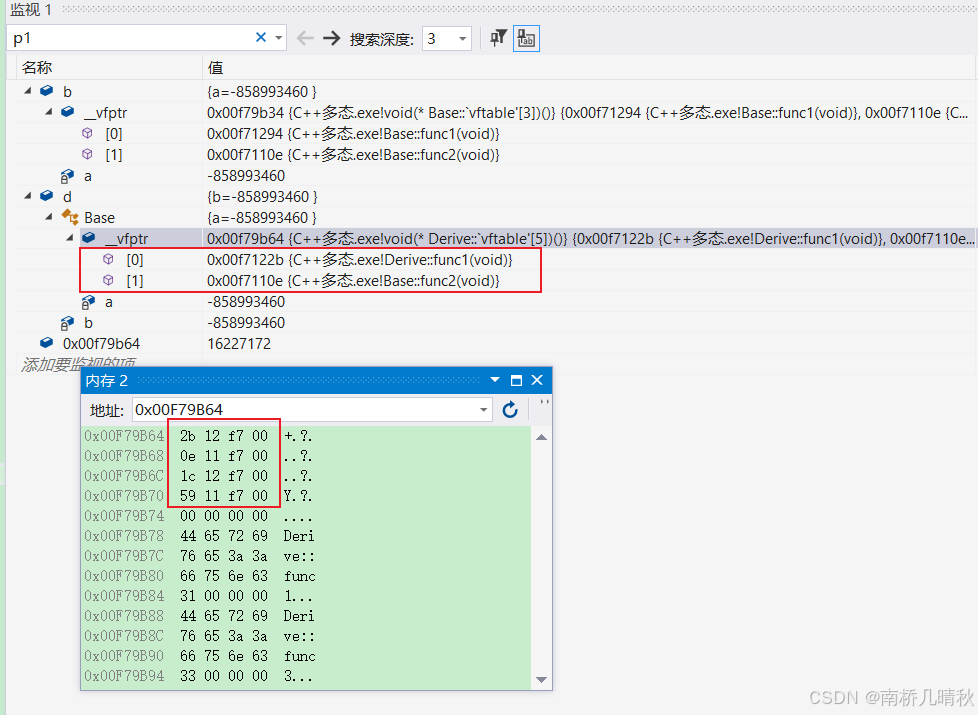Clear the p1 search box with the X

pos(261,38)
